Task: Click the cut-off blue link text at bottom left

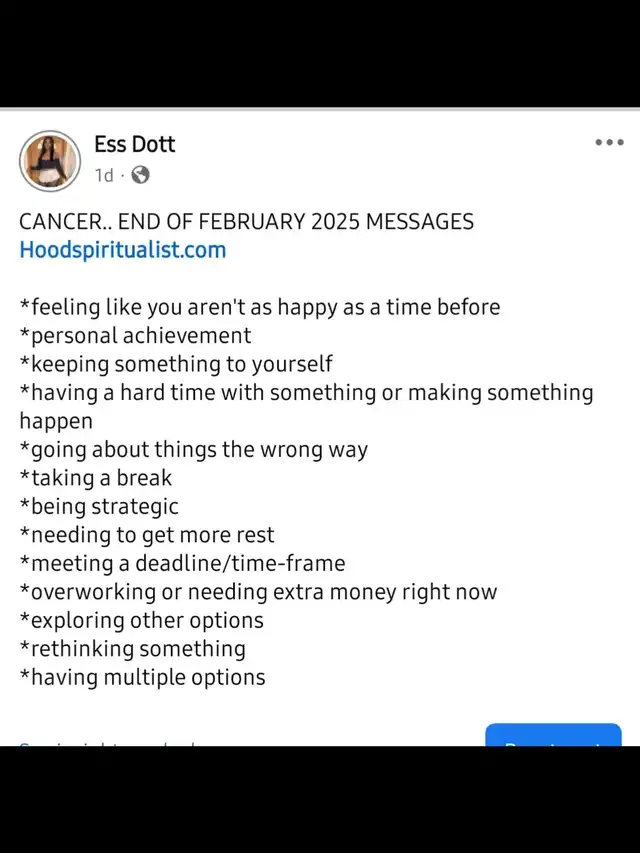Action: coord(107,743)
